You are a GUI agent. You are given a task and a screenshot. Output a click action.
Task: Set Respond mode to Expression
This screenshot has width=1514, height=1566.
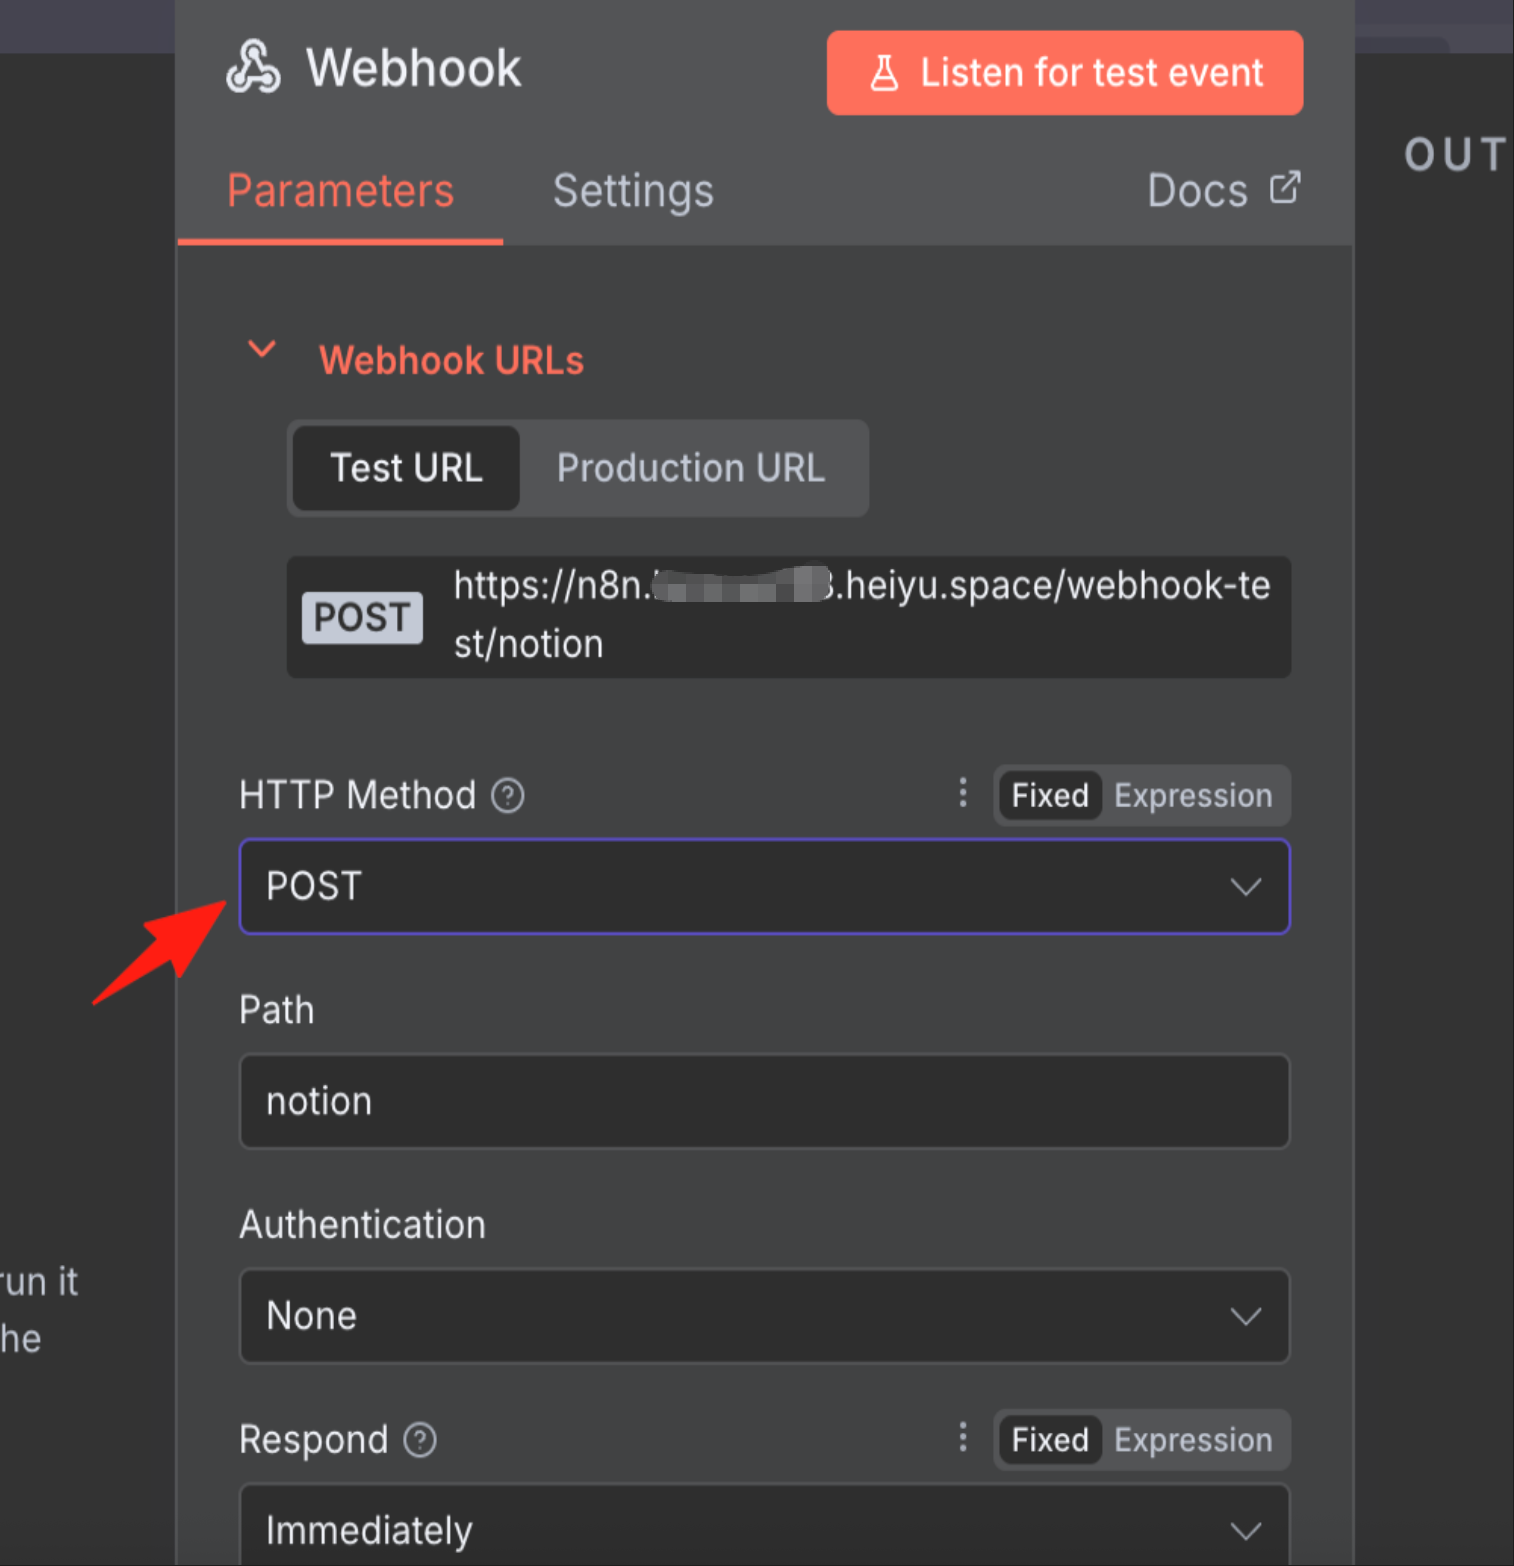tap(1193, 1440)
